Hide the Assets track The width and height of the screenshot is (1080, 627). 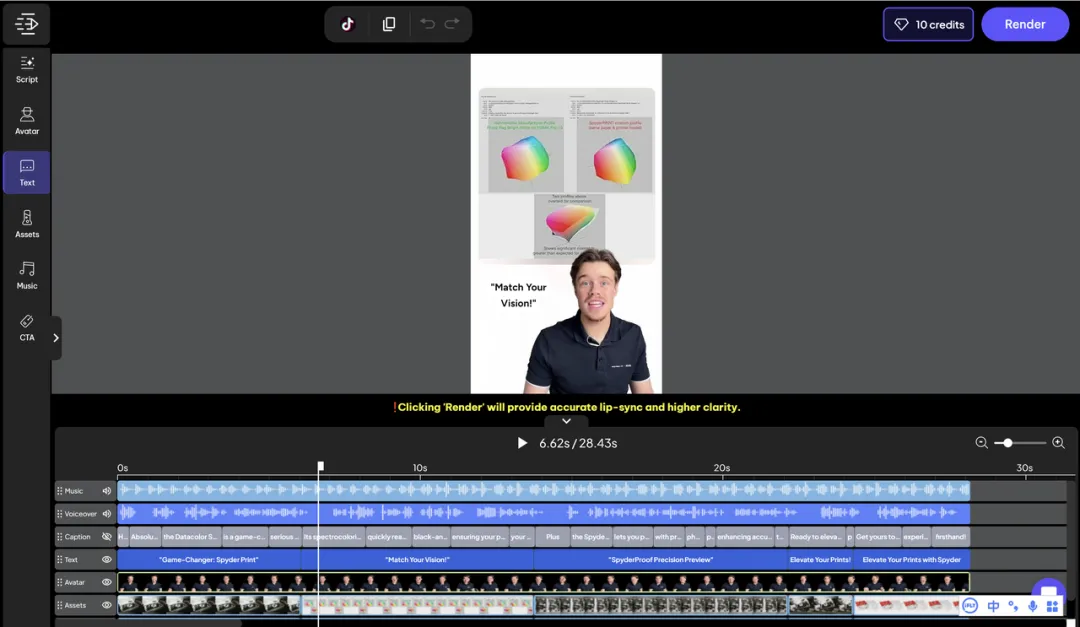pyautogui.click(x=107, y=605)
